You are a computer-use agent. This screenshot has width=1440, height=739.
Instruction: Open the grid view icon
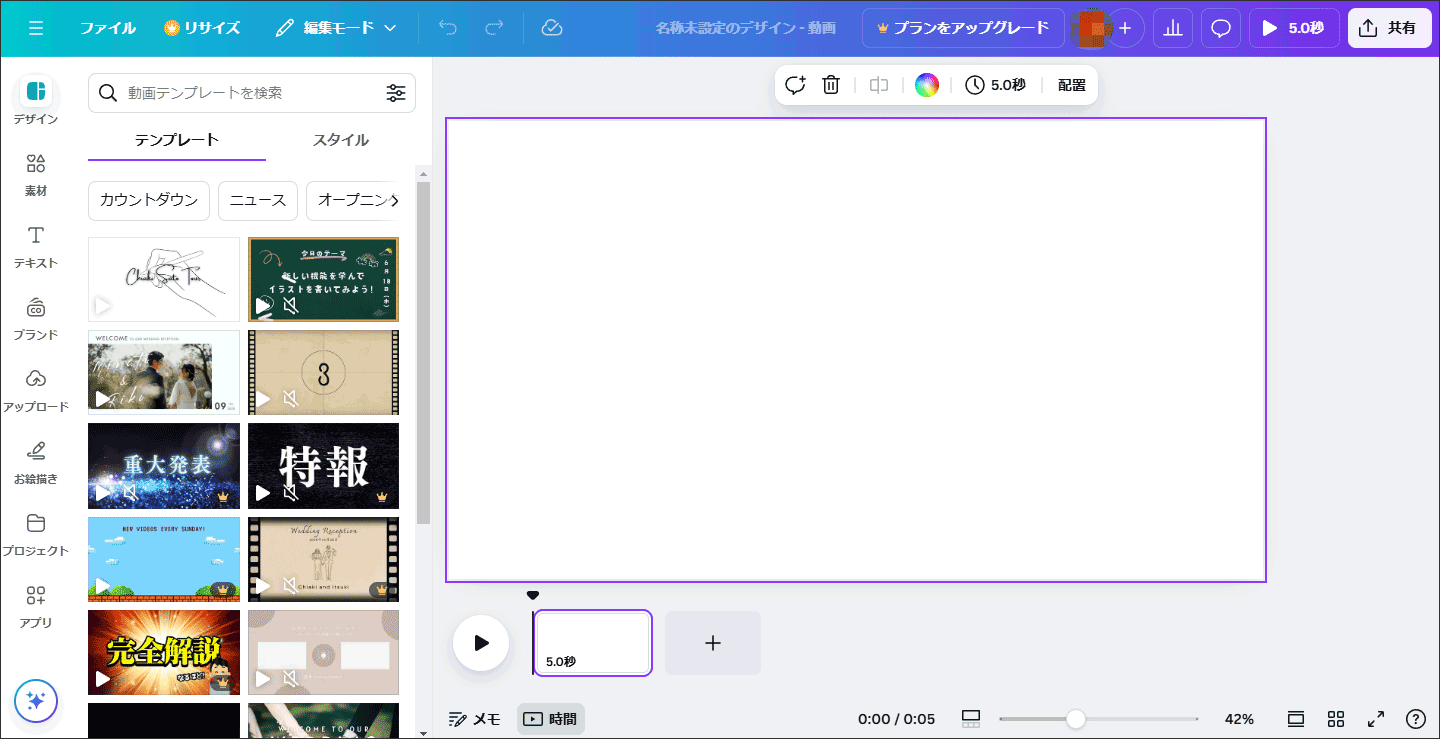1336,719
